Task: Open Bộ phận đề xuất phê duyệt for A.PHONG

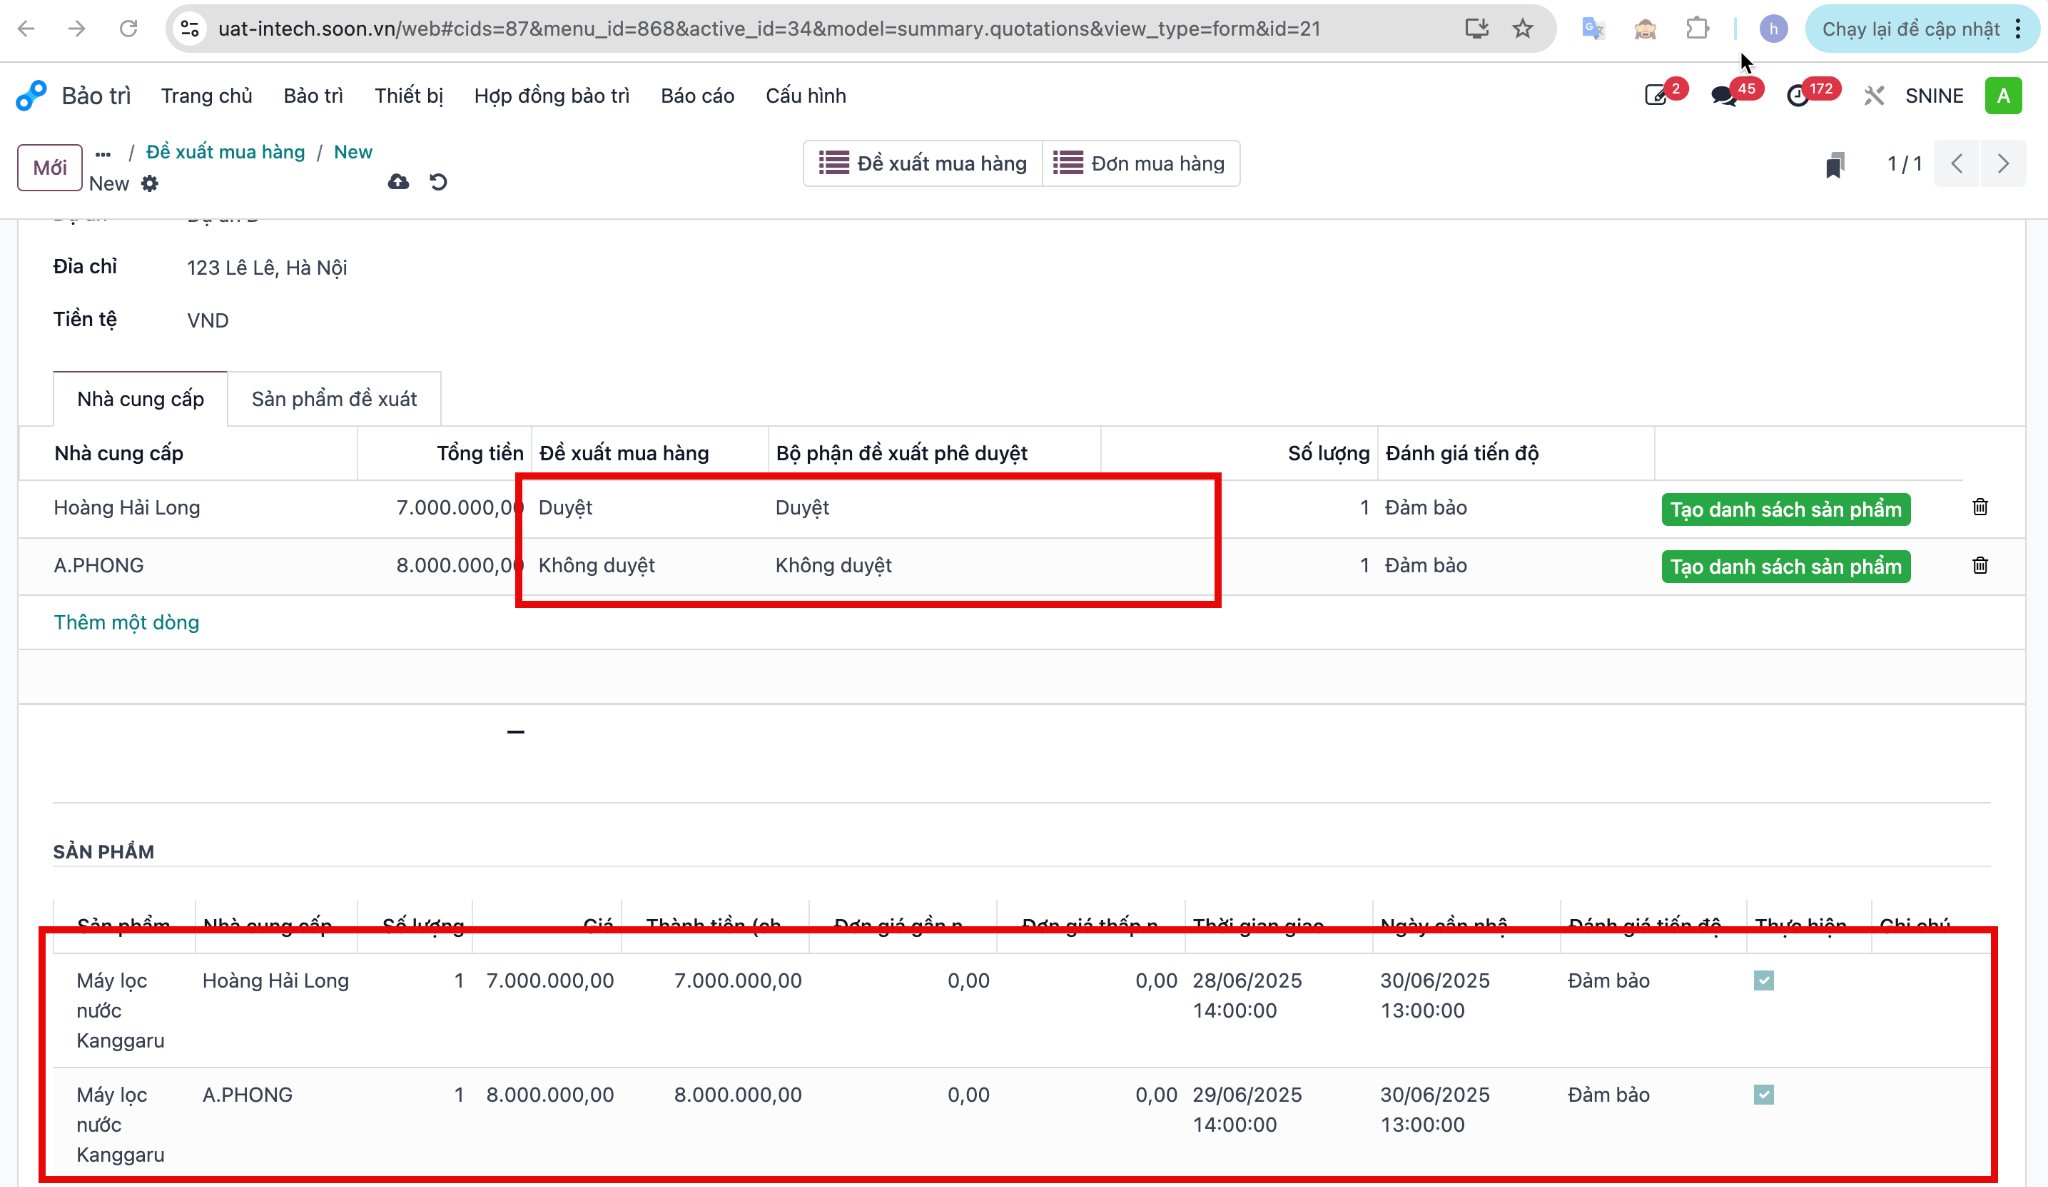Action: [934, 566]
